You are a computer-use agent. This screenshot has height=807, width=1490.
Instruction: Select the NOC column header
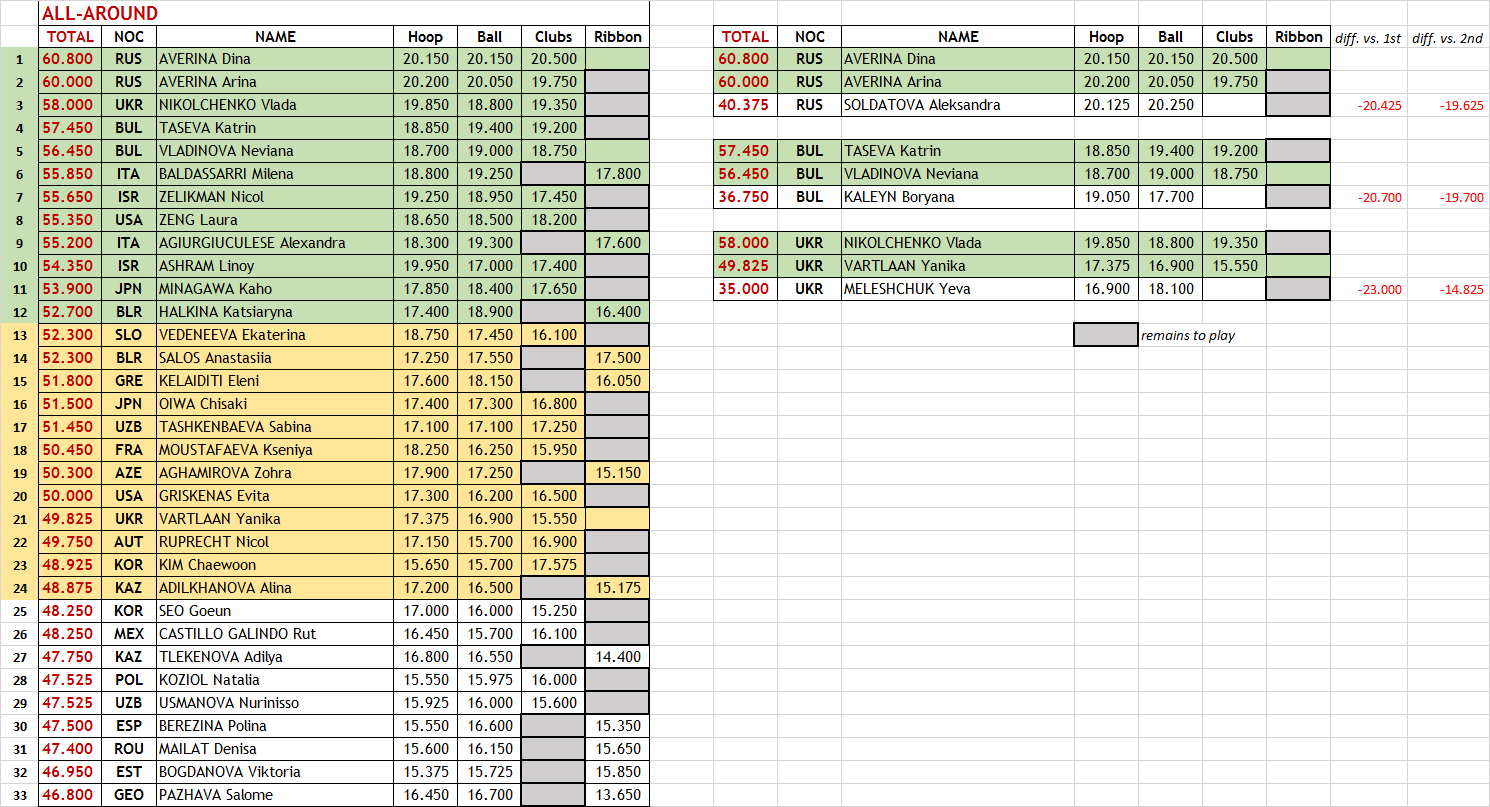tap(128, 36)
